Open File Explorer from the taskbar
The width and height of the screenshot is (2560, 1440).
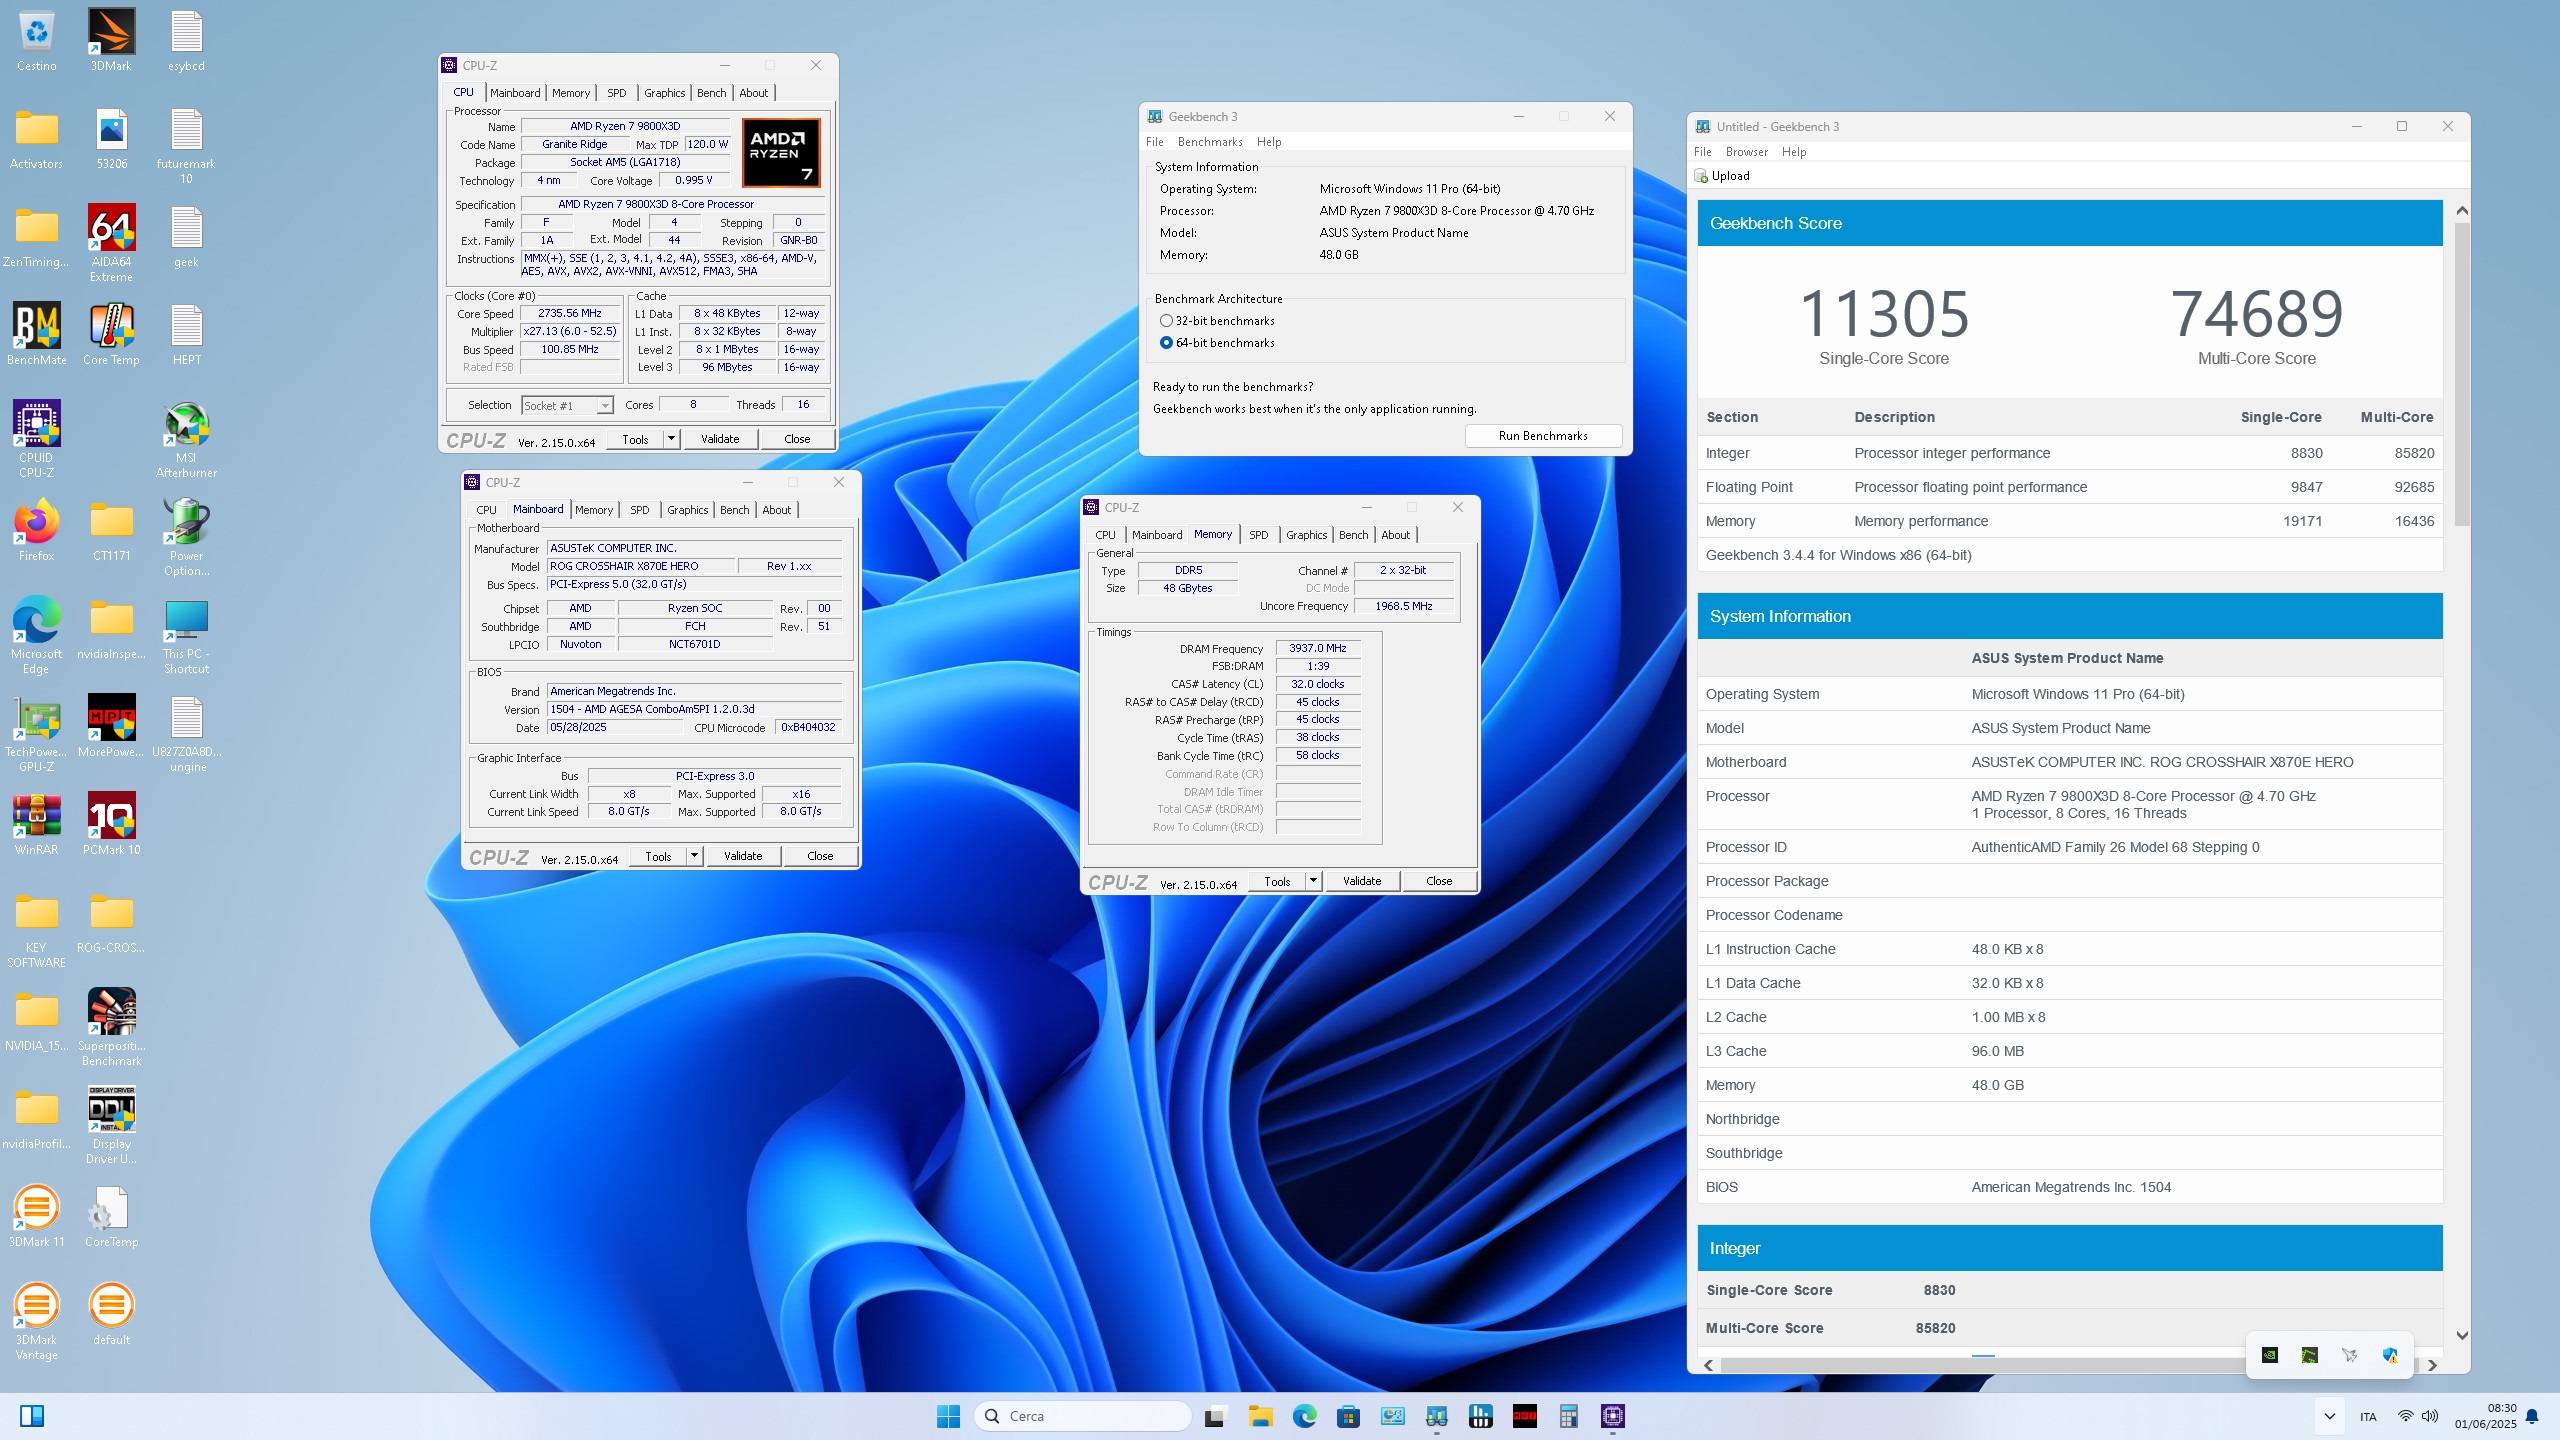pos(1260,1416)
